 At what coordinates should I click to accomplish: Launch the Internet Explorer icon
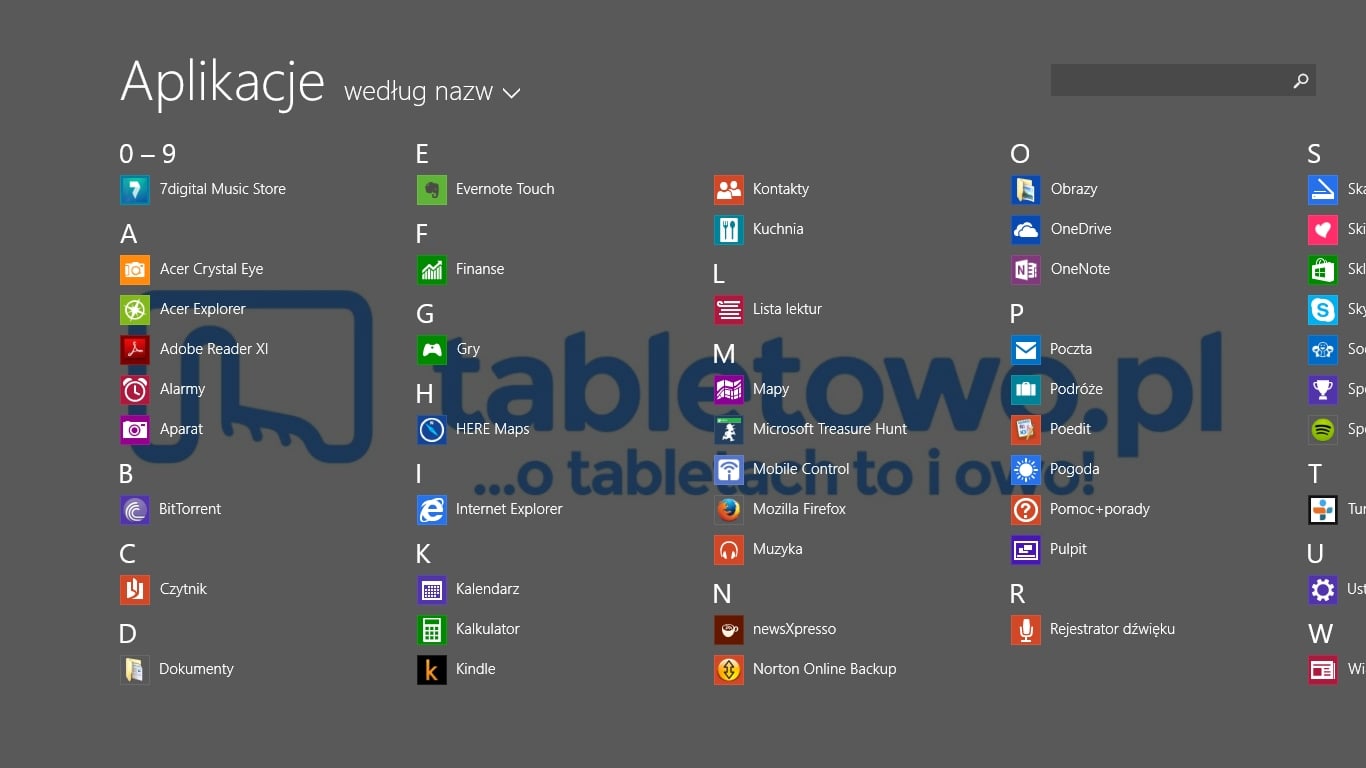(432, 509)
